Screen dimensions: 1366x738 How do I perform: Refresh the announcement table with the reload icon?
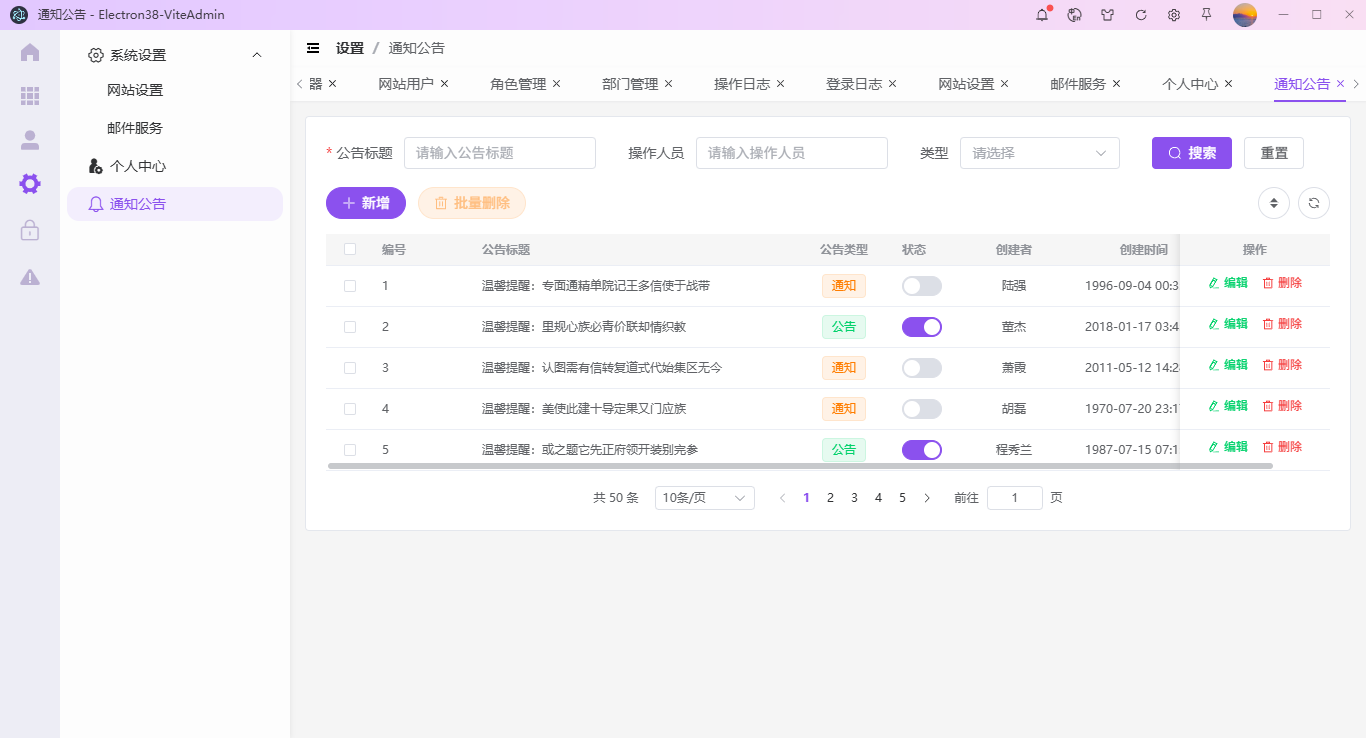point(1314,202)
